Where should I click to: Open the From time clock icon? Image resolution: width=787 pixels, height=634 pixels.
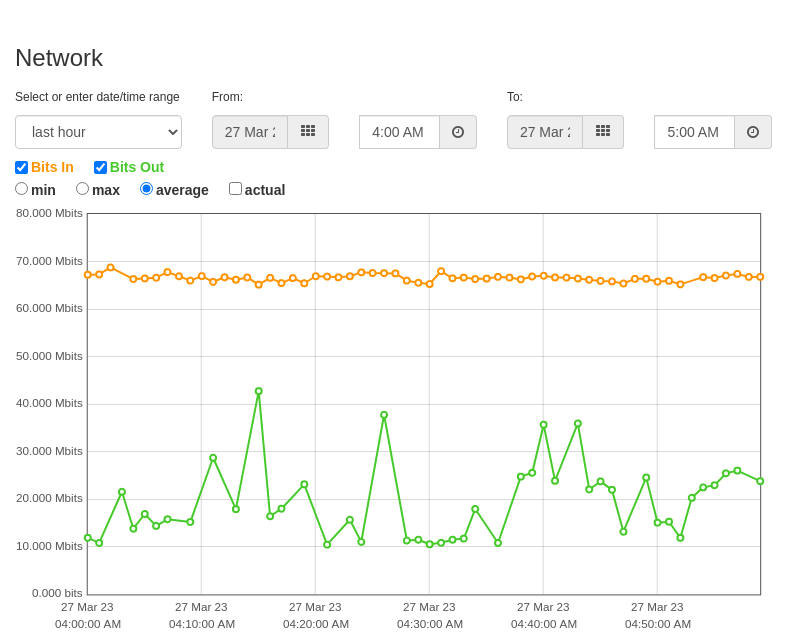(458, 132)
